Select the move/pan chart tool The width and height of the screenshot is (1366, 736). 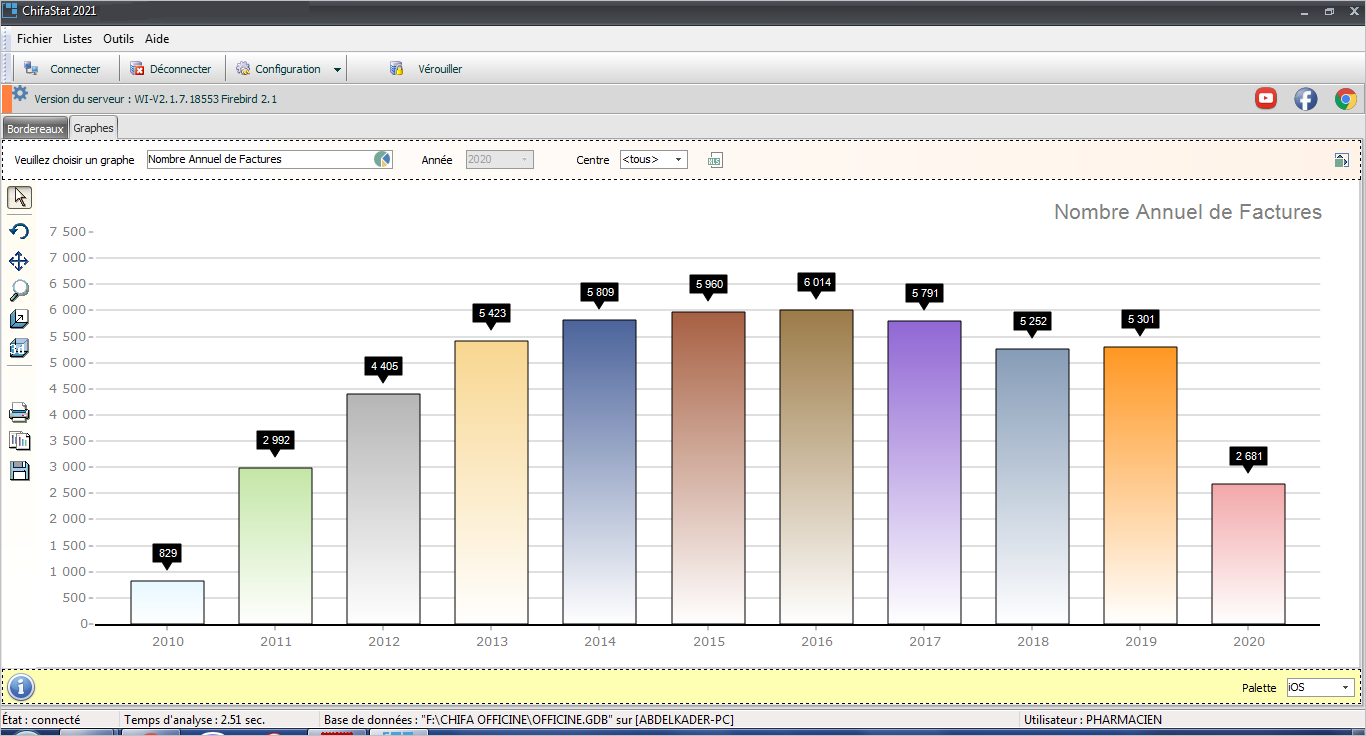coord(19,261)
